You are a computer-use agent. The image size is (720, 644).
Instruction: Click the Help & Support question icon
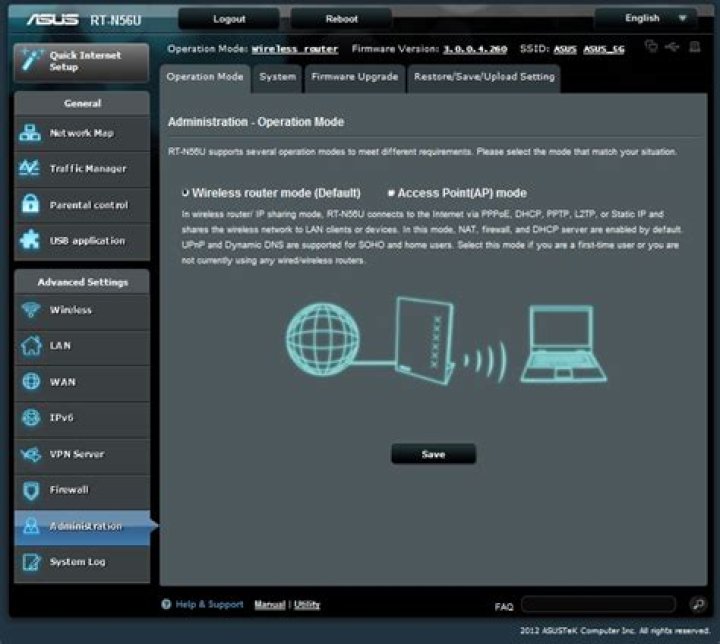coord(166,604)
